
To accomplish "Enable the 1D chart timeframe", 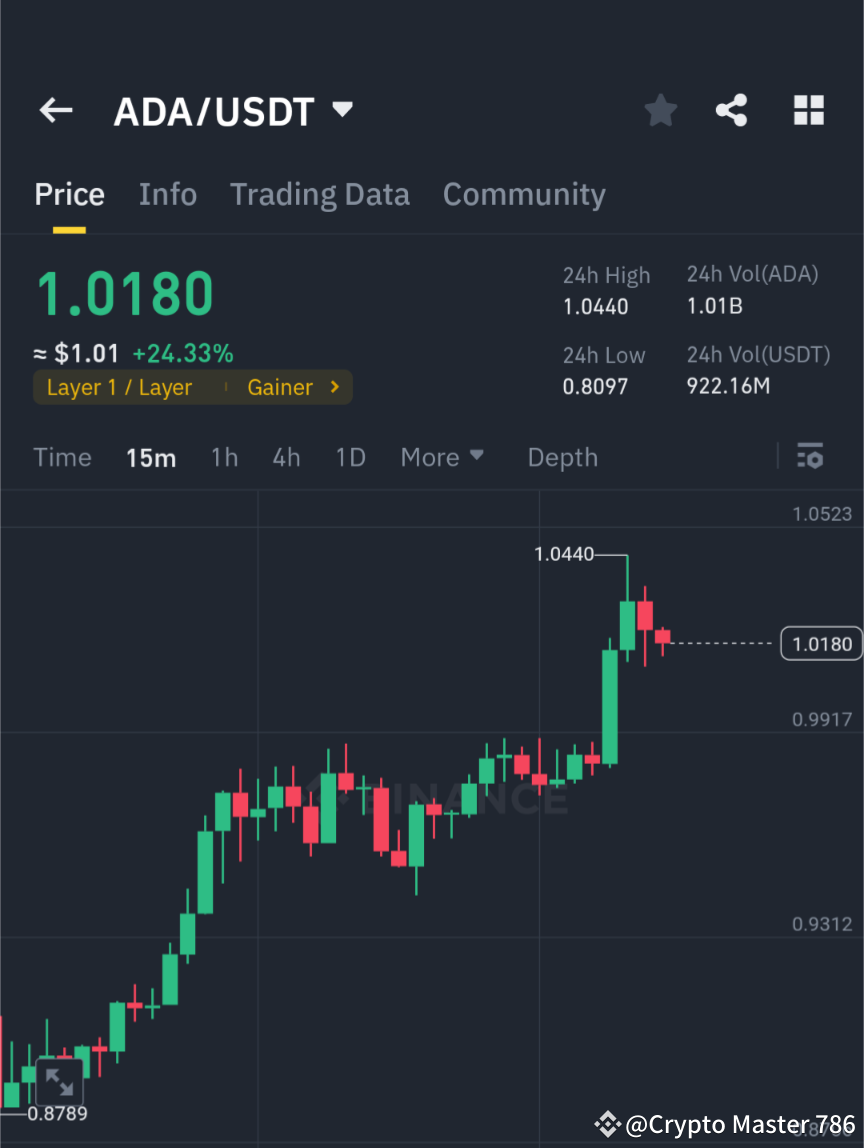I will click(x=350, y=456).
